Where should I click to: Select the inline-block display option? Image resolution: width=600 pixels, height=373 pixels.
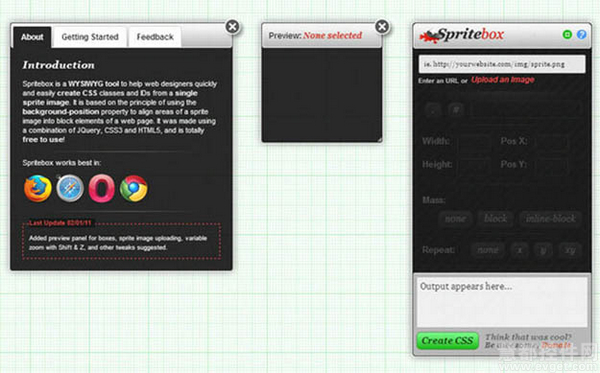point(550,218)
